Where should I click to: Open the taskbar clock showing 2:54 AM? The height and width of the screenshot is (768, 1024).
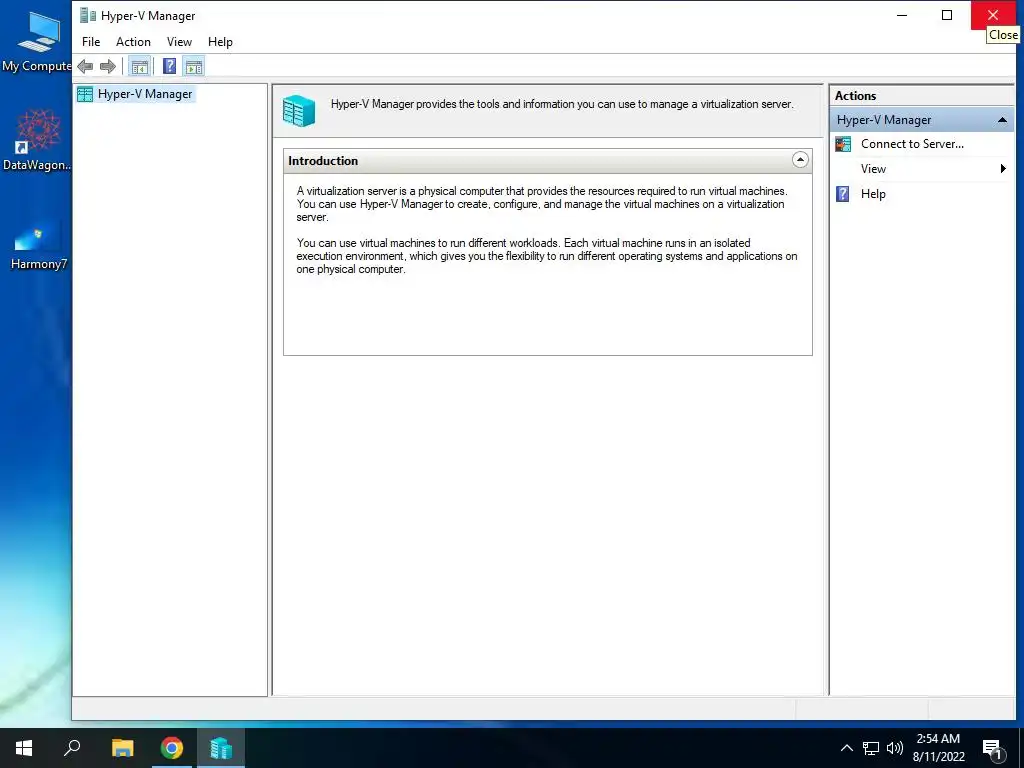click(938, 748)
